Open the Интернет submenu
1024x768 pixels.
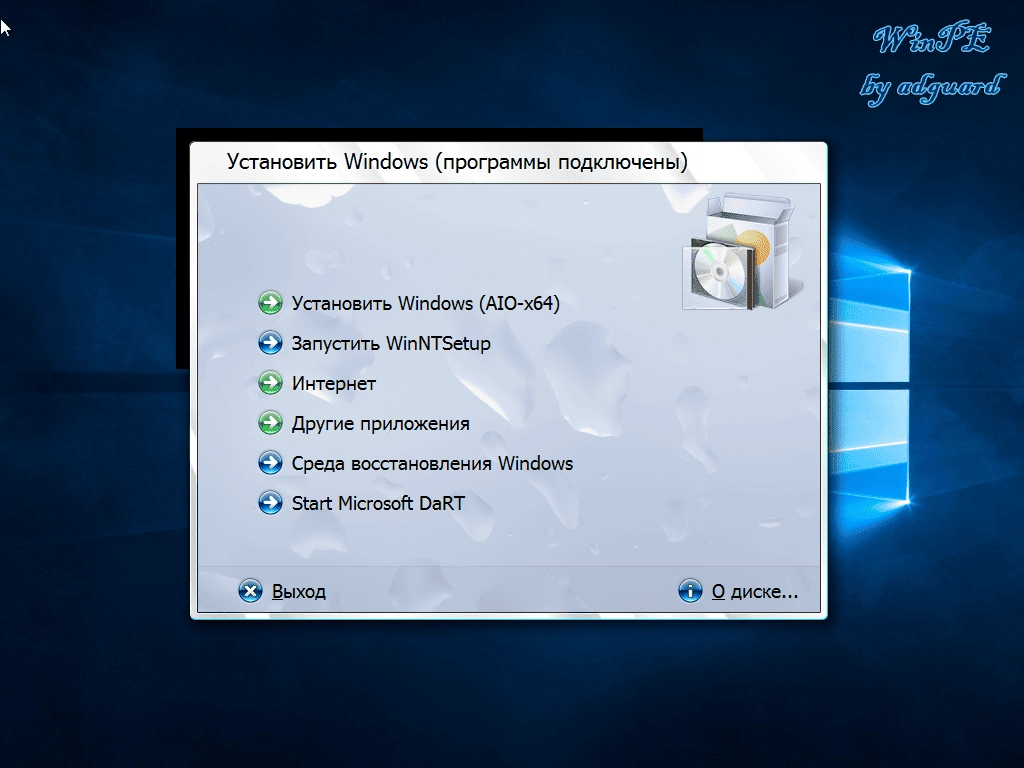[x=333, y=384]
